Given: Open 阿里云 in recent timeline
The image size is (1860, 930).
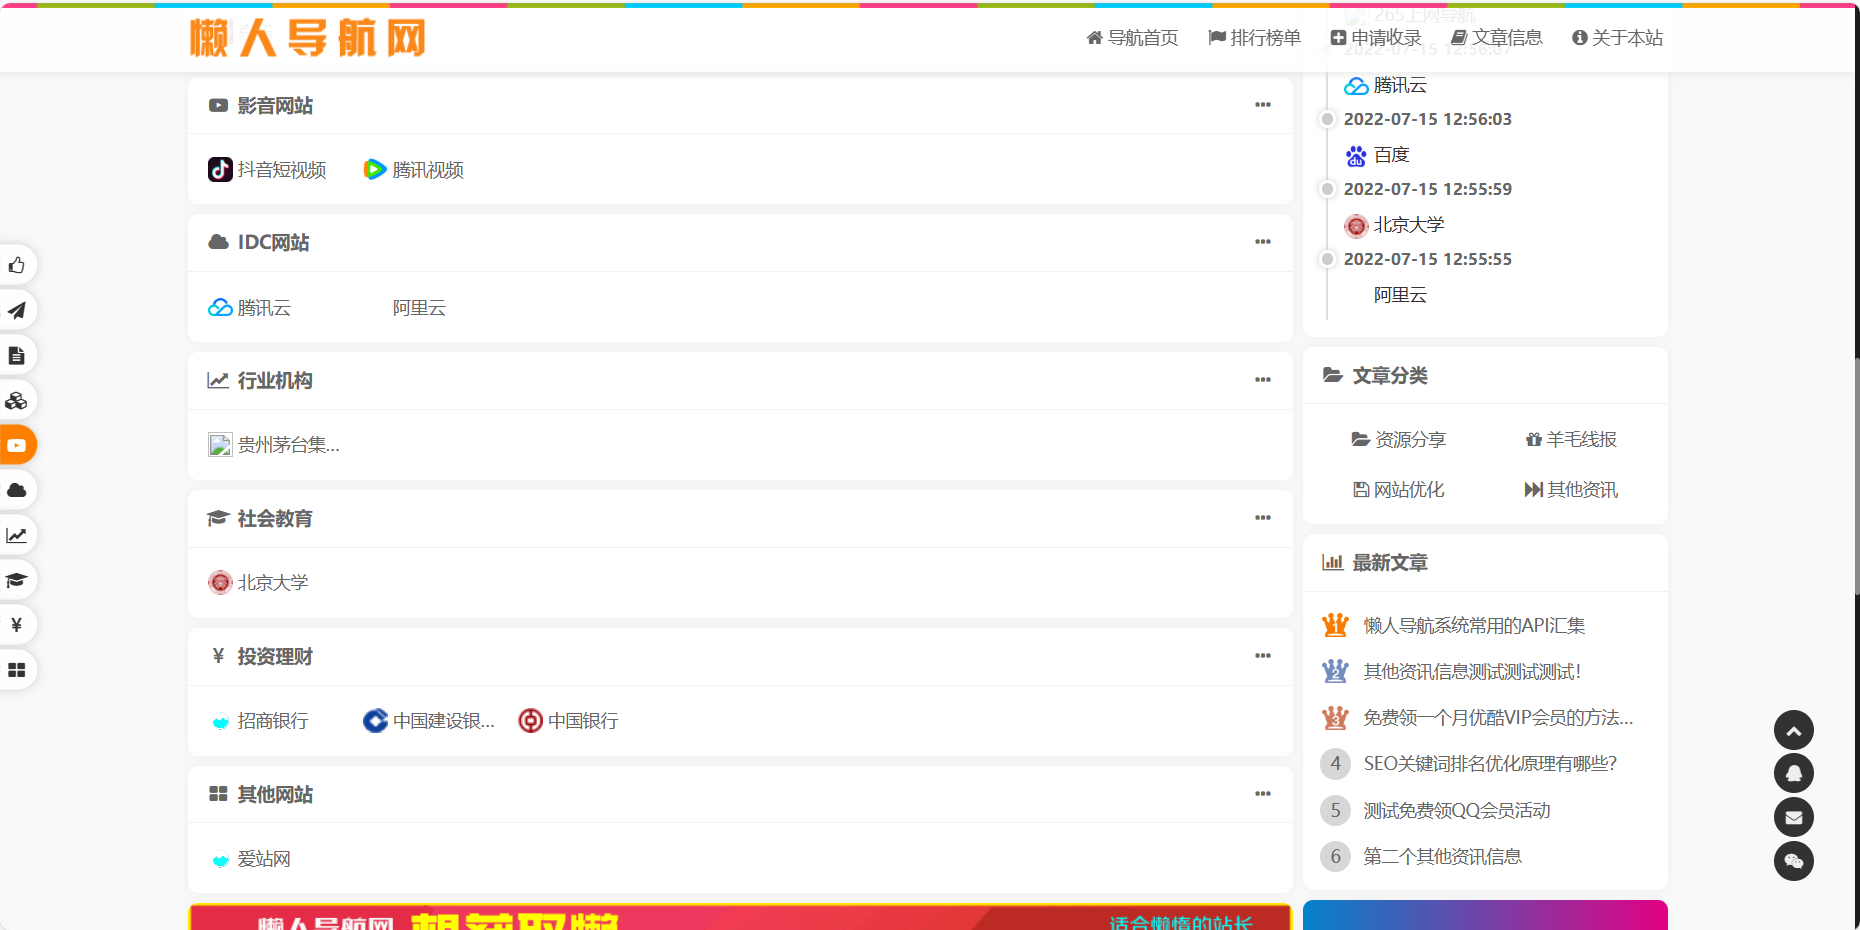Looking at the screenshot, I should click(x=1400, y=296).
